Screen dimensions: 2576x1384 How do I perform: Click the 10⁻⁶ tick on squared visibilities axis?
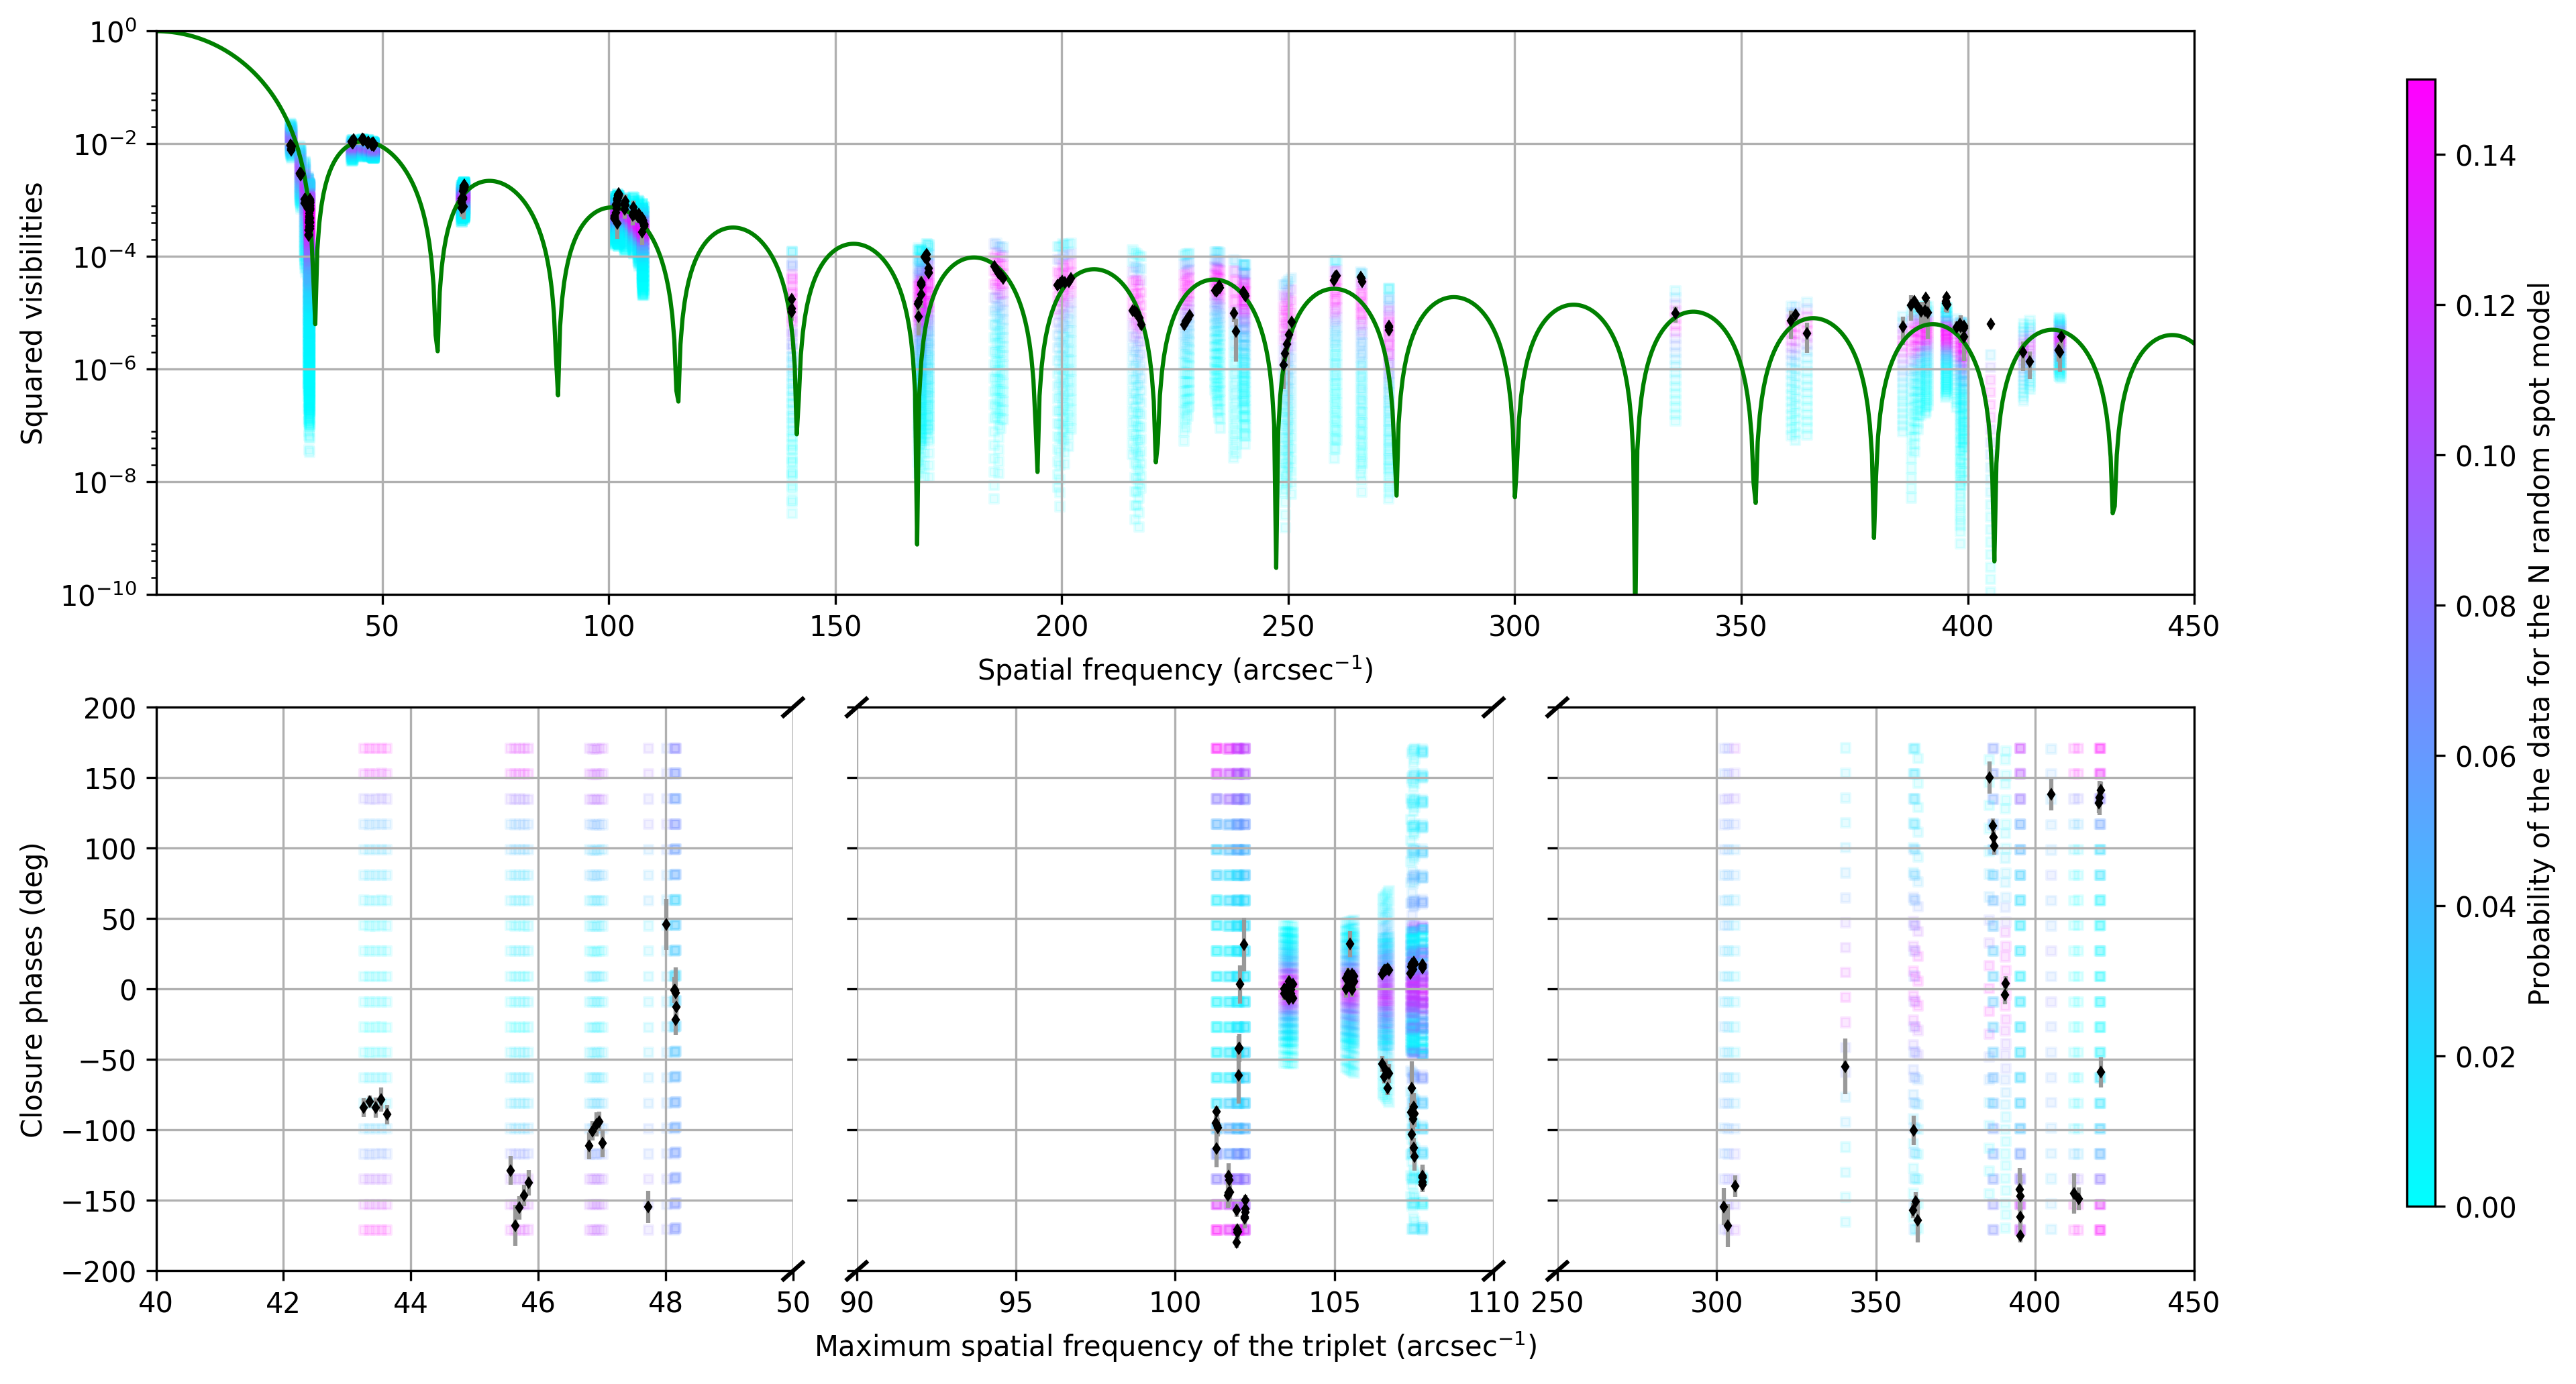pyautogui.click(x=104, y=371)
